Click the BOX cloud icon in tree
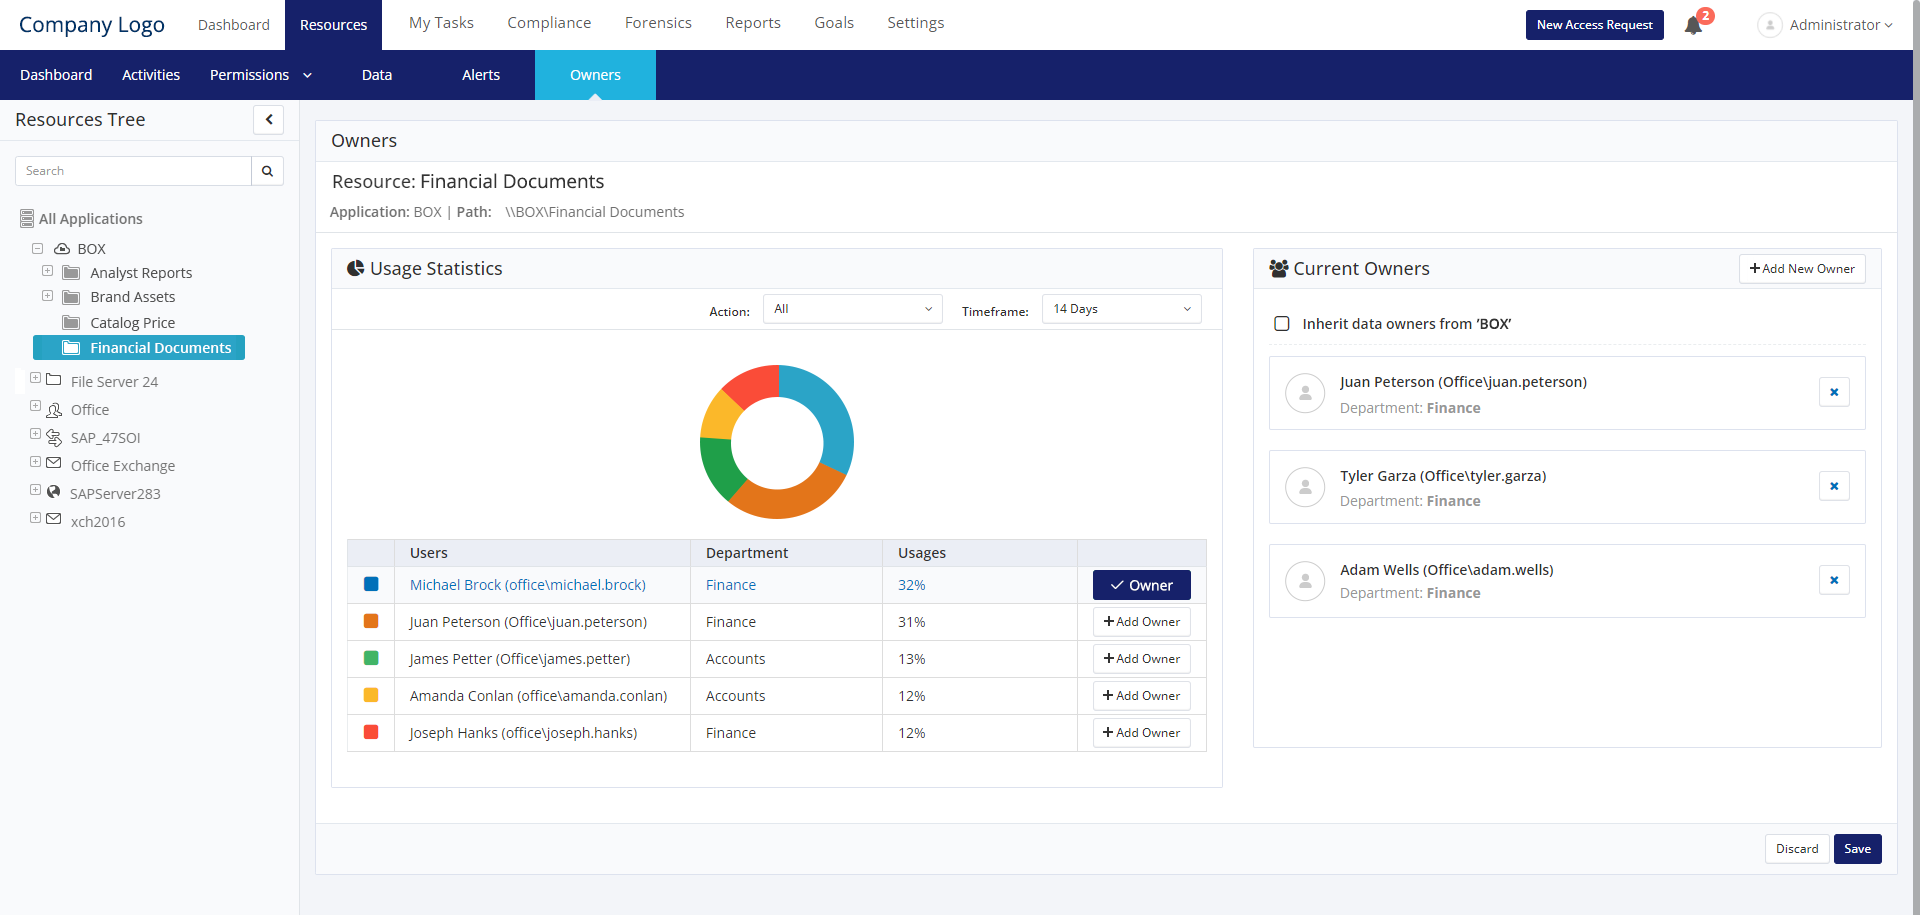1920x915 pixels. coord(62,249)
